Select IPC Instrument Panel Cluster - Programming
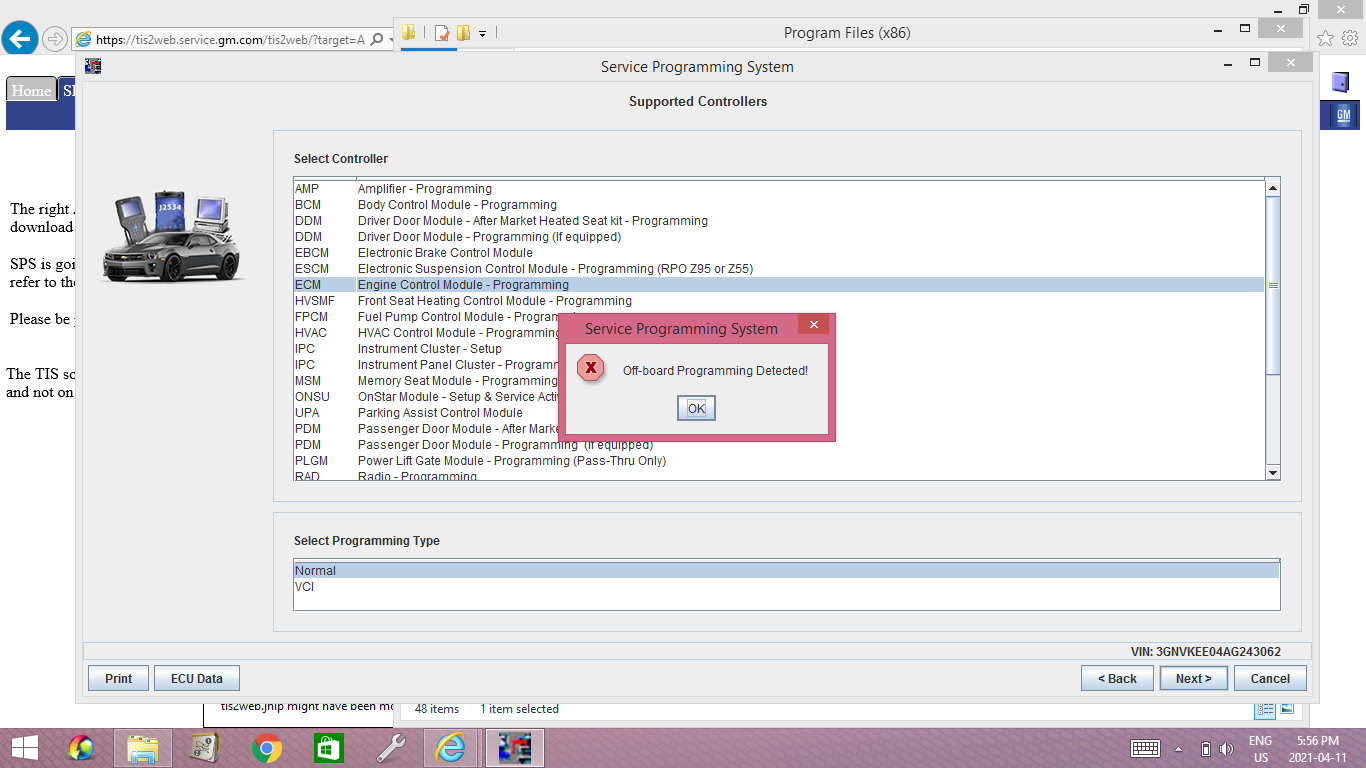1366x768 pixels. click(x=779, y=365)
